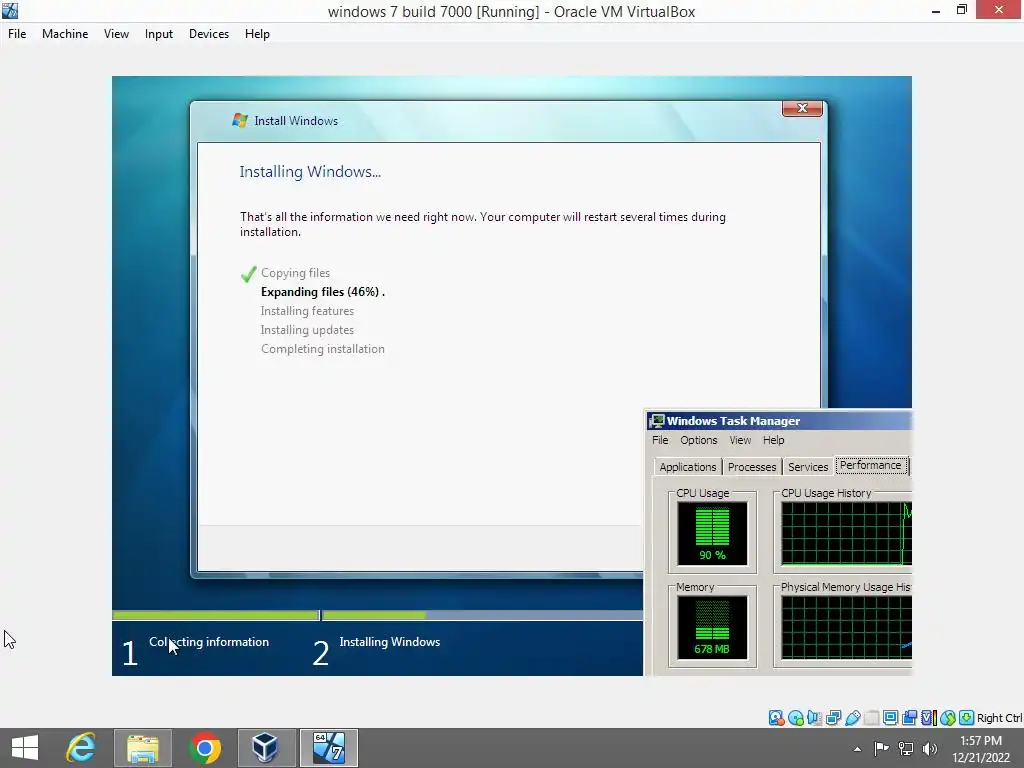
Task: Click the CPU Usage 90 % gauge
Action: point(712,533)
